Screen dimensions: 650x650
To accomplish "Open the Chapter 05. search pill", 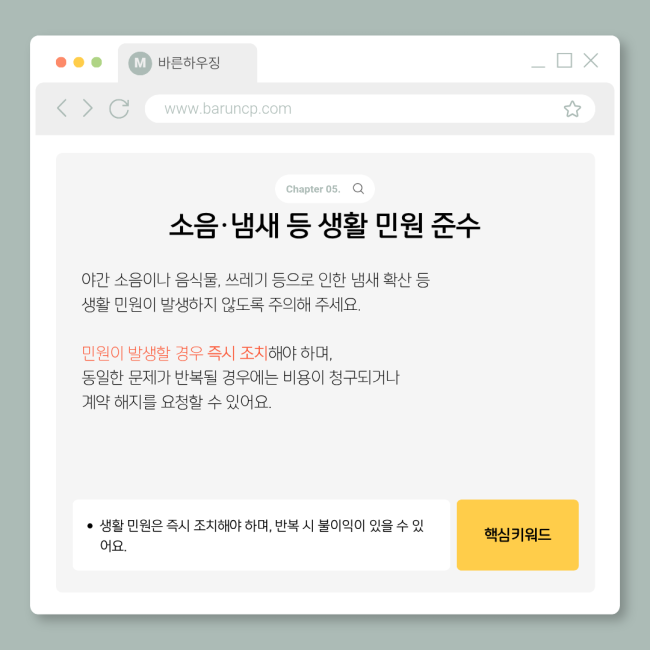I will [x=325, y=189].
